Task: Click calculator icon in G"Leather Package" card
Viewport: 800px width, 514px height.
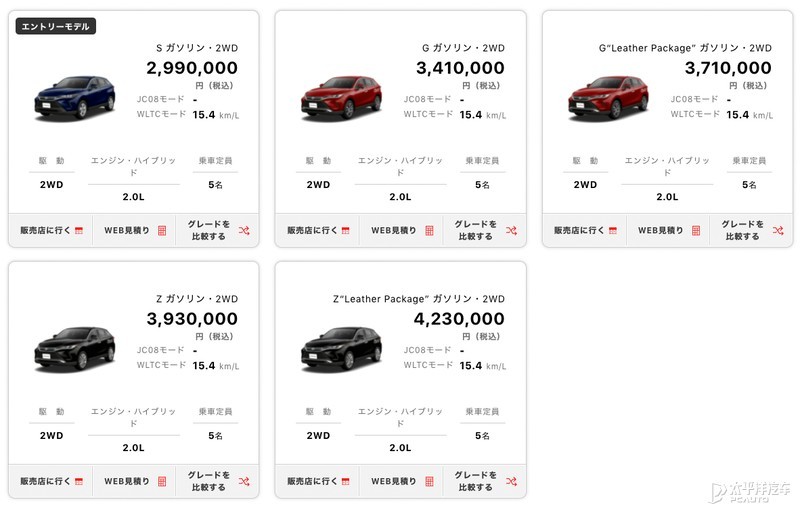Action: (696, 230)
